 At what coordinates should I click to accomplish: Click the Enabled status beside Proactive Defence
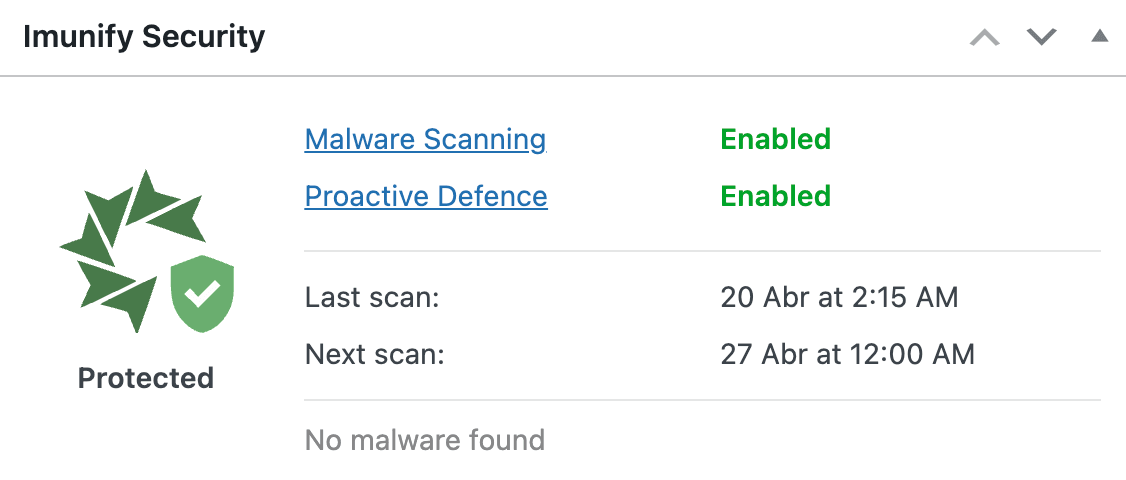pos(775,196)
